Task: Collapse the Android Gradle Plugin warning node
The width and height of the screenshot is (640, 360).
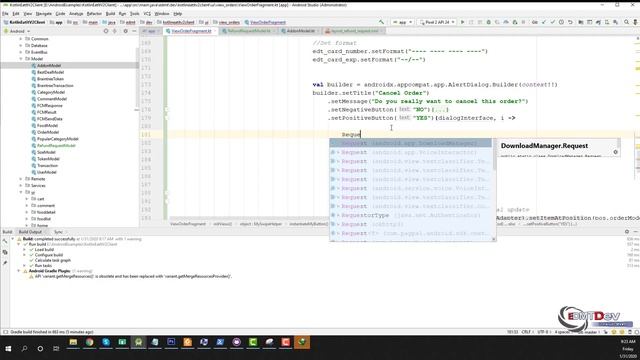Action: [18, 271]
